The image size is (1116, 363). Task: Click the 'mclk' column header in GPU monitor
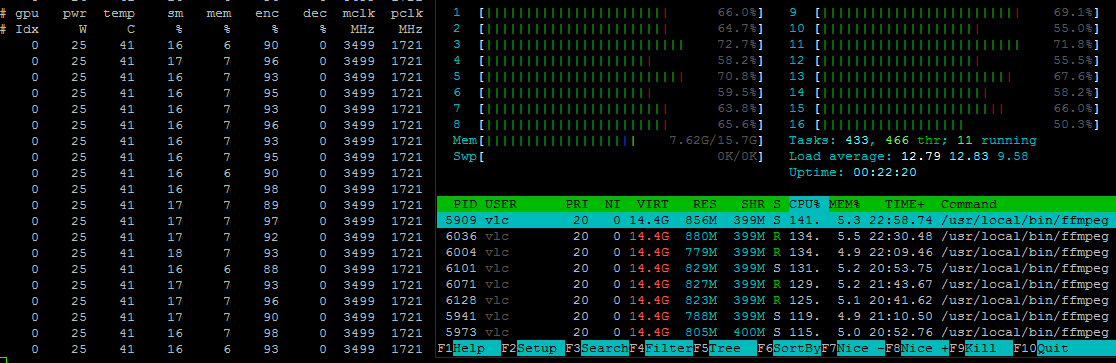358,14
